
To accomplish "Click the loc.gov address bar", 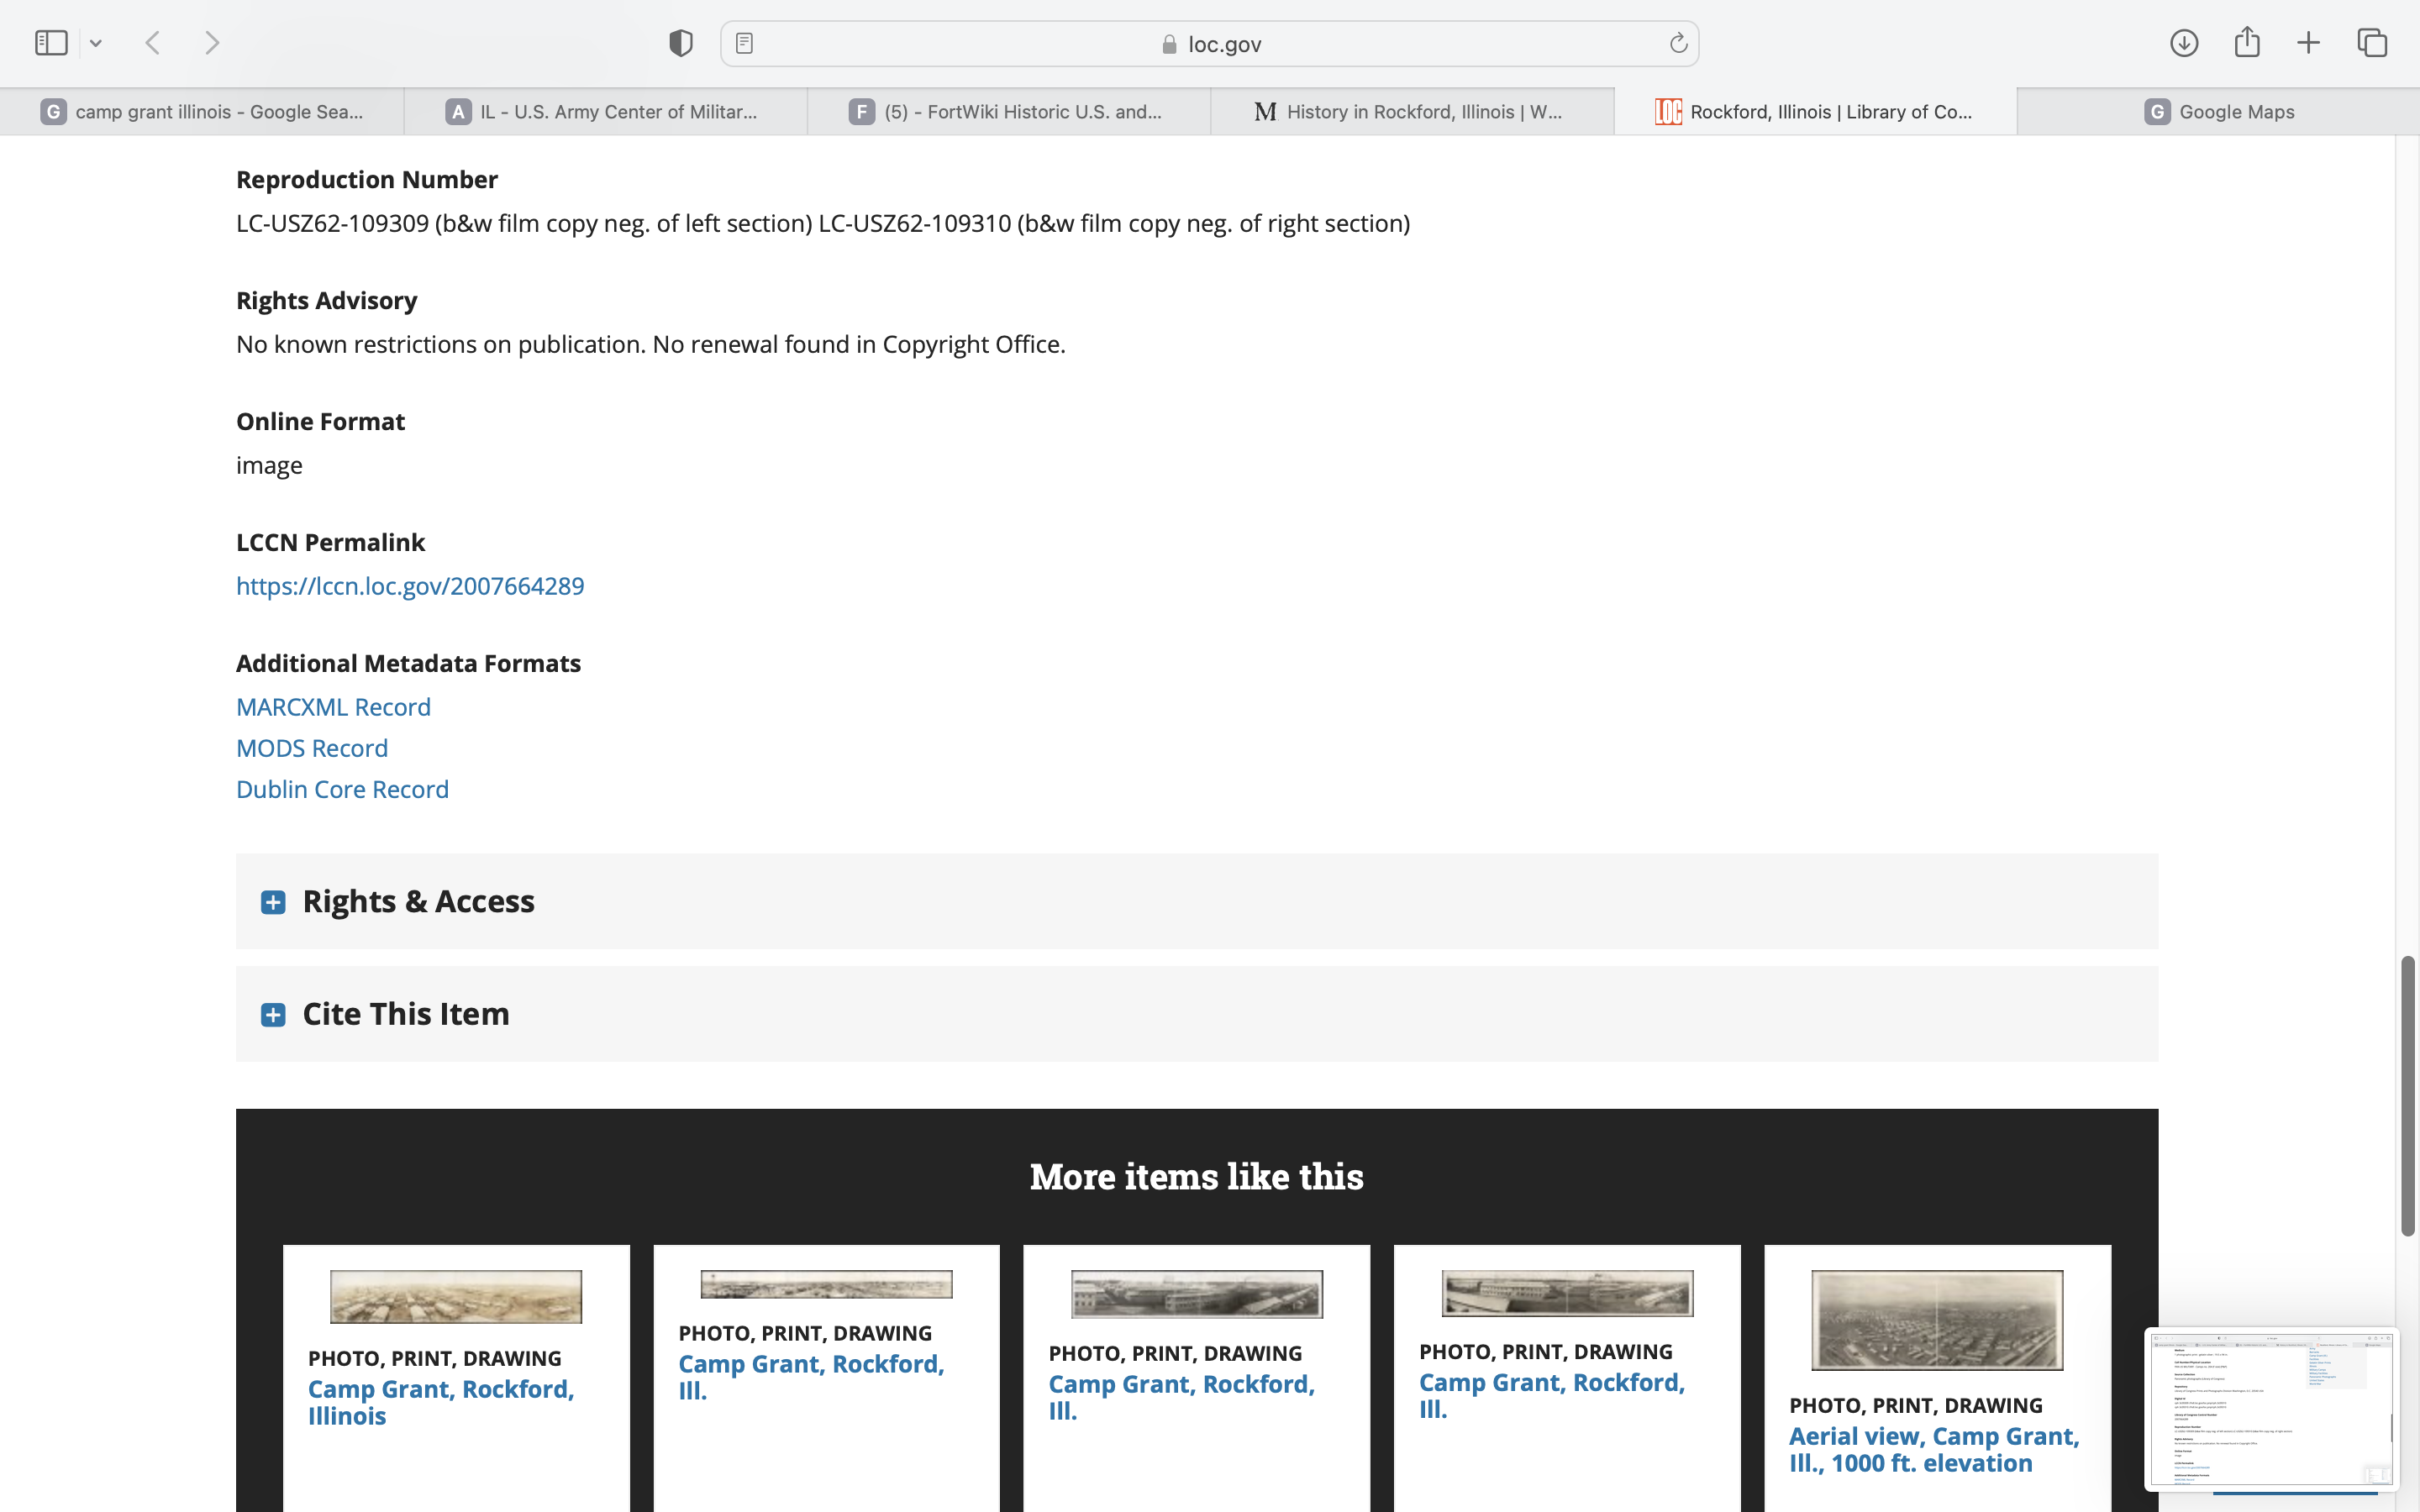I will (1210, 44).
